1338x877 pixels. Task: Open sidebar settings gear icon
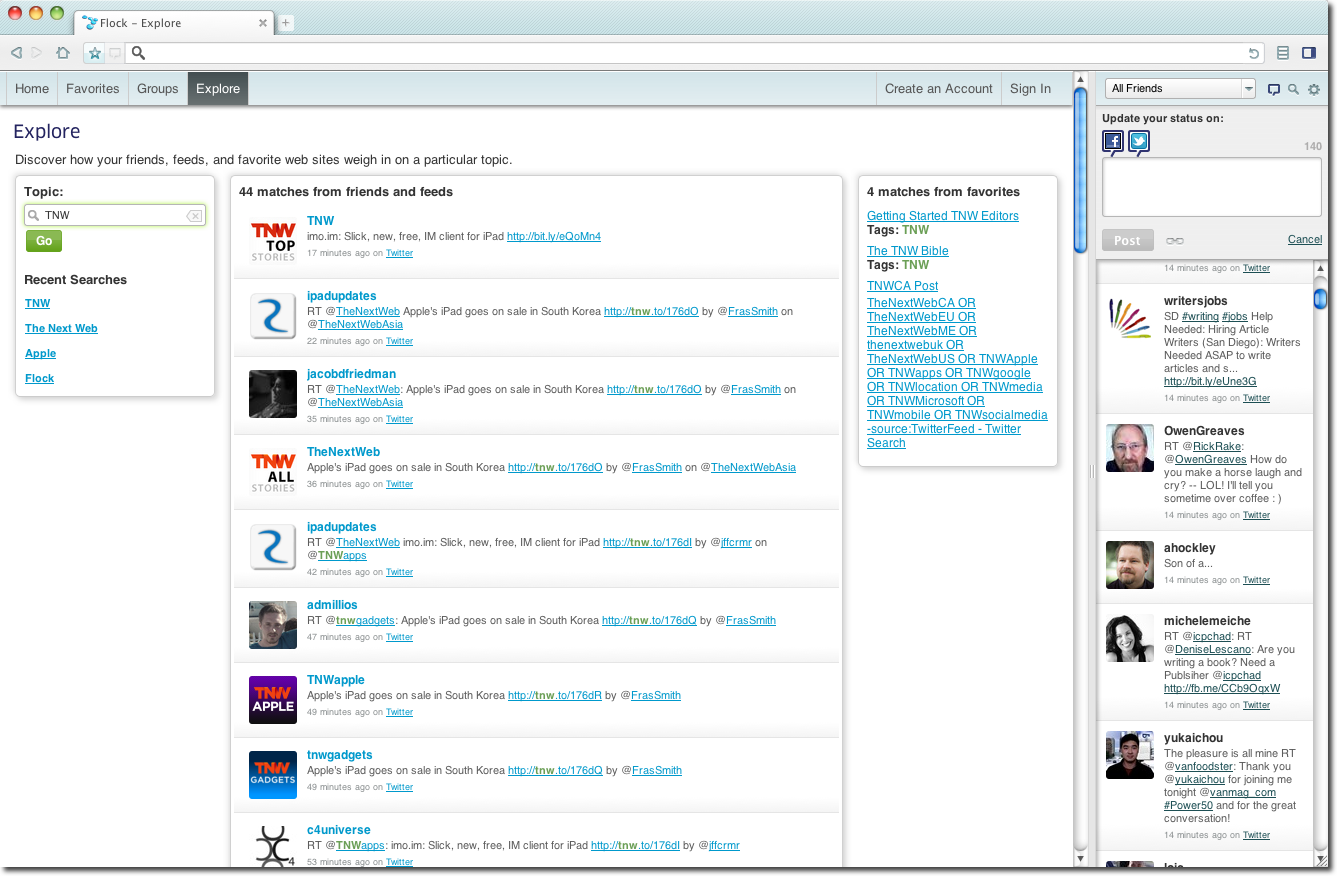point(1314,89)
